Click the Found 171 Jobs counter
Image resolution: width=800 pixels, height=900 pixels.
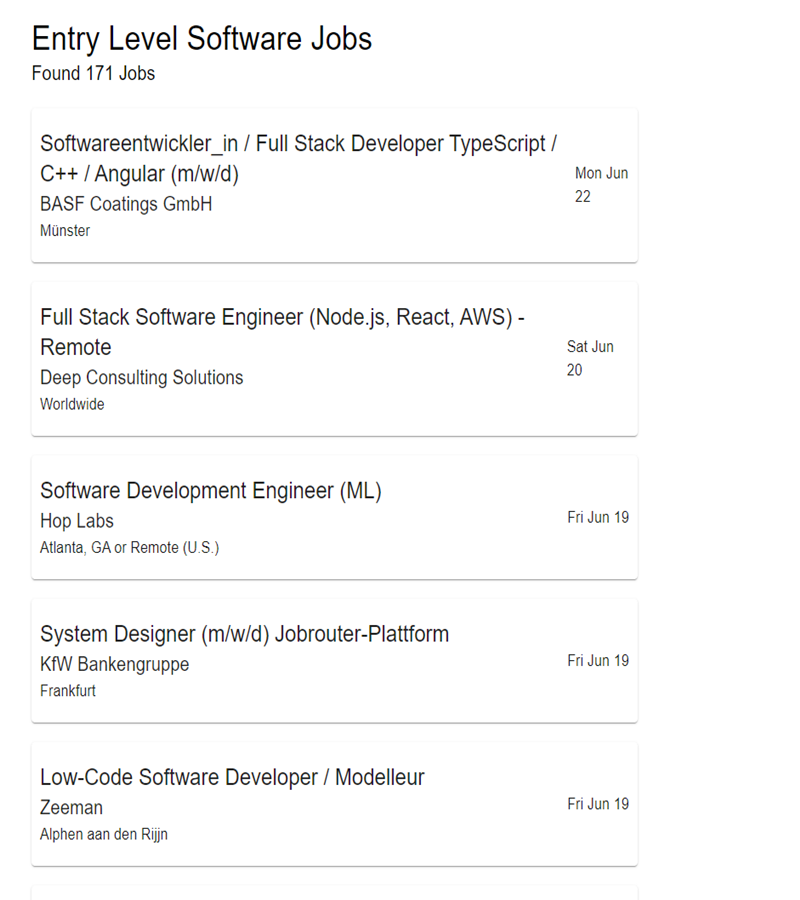[93, 72]
